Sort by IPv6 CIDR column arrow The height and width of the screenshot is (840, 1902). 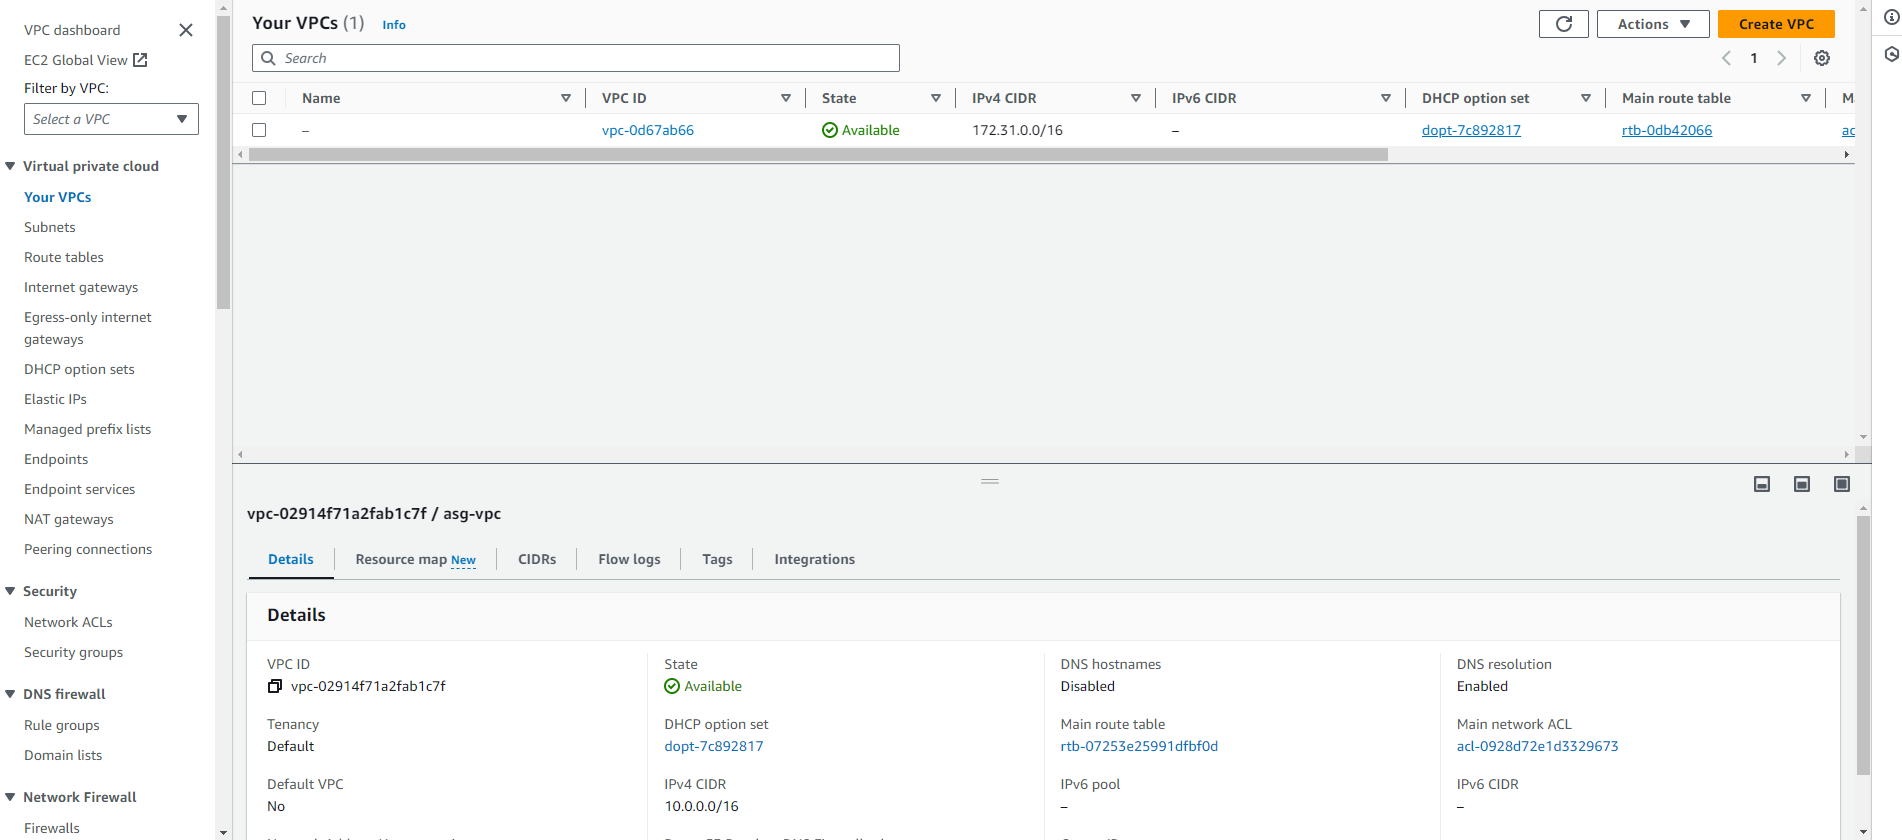click(x=1386, y=98)
